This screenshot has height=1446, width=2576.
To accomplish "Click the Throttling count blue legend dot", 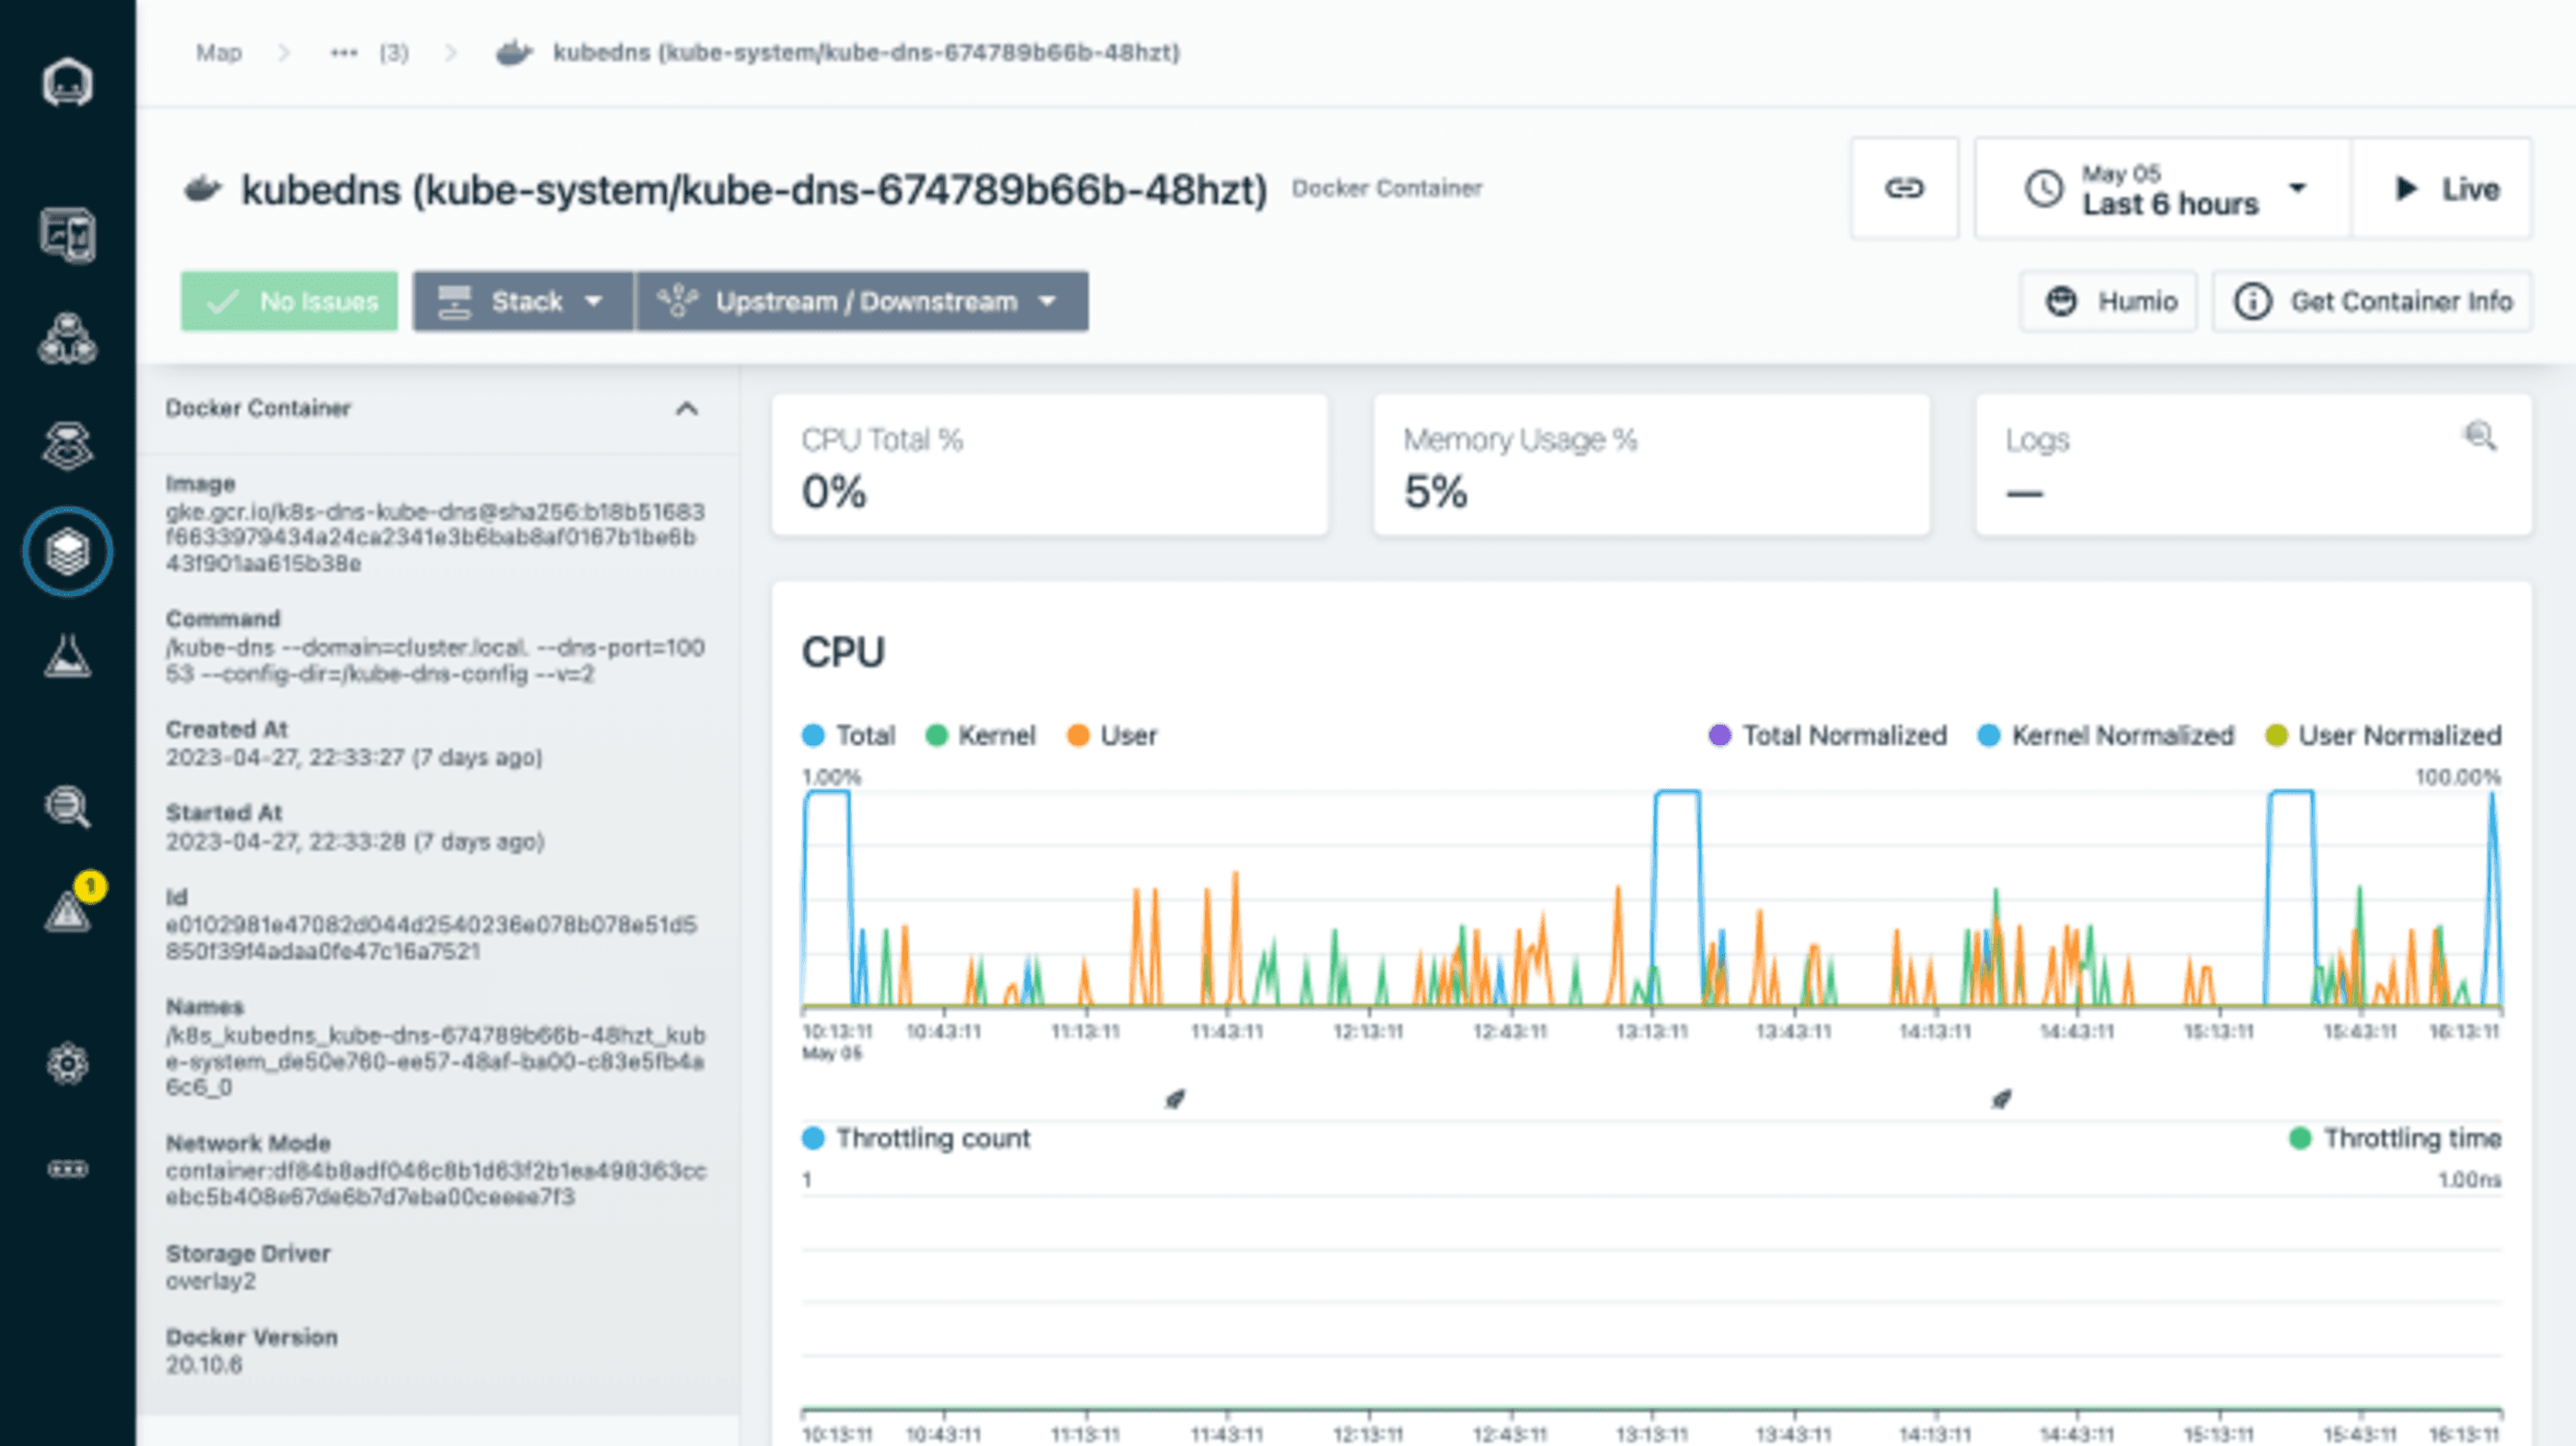I will (813, 1138).
